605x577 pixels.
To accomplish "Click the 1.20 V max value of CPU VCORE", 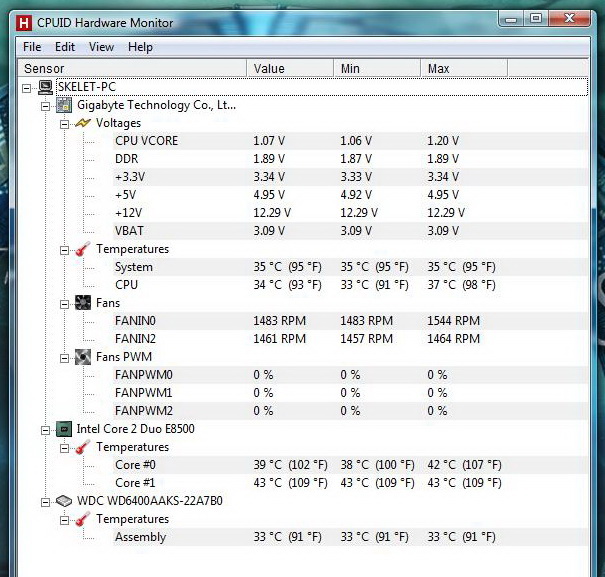I will (x=443, y=141).
